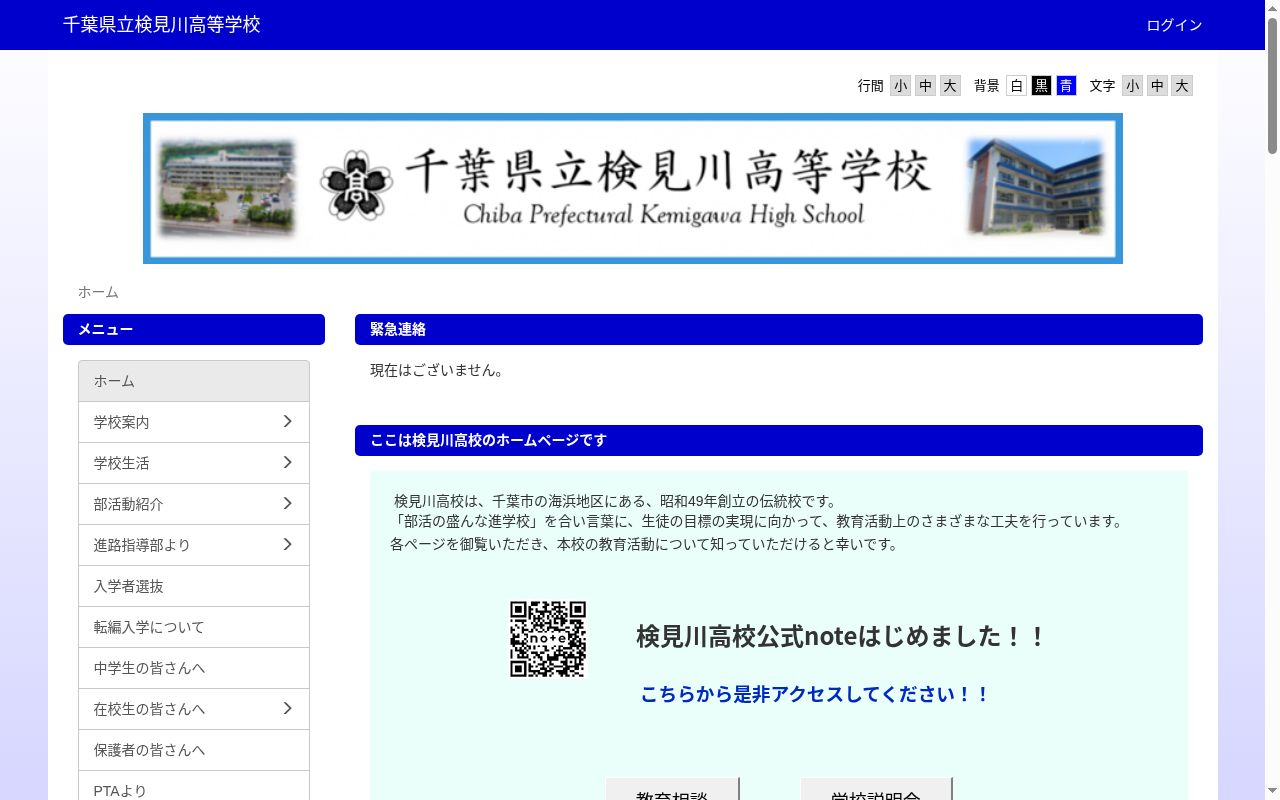Expand the 進路指導部より chevron
Screen dimensions: 1280x800
pyautogui.click(x=287, y=545)
